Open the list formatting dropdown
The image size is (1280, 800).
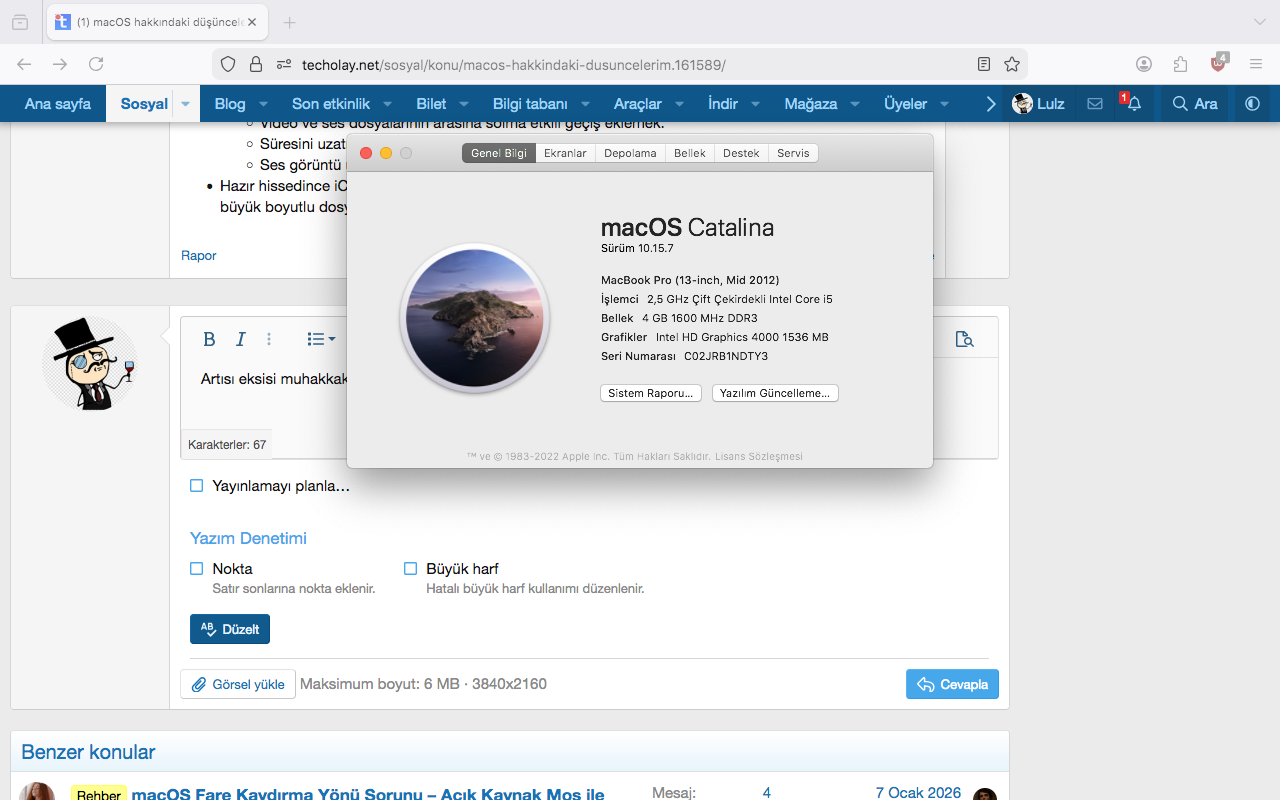pos(321,339)
